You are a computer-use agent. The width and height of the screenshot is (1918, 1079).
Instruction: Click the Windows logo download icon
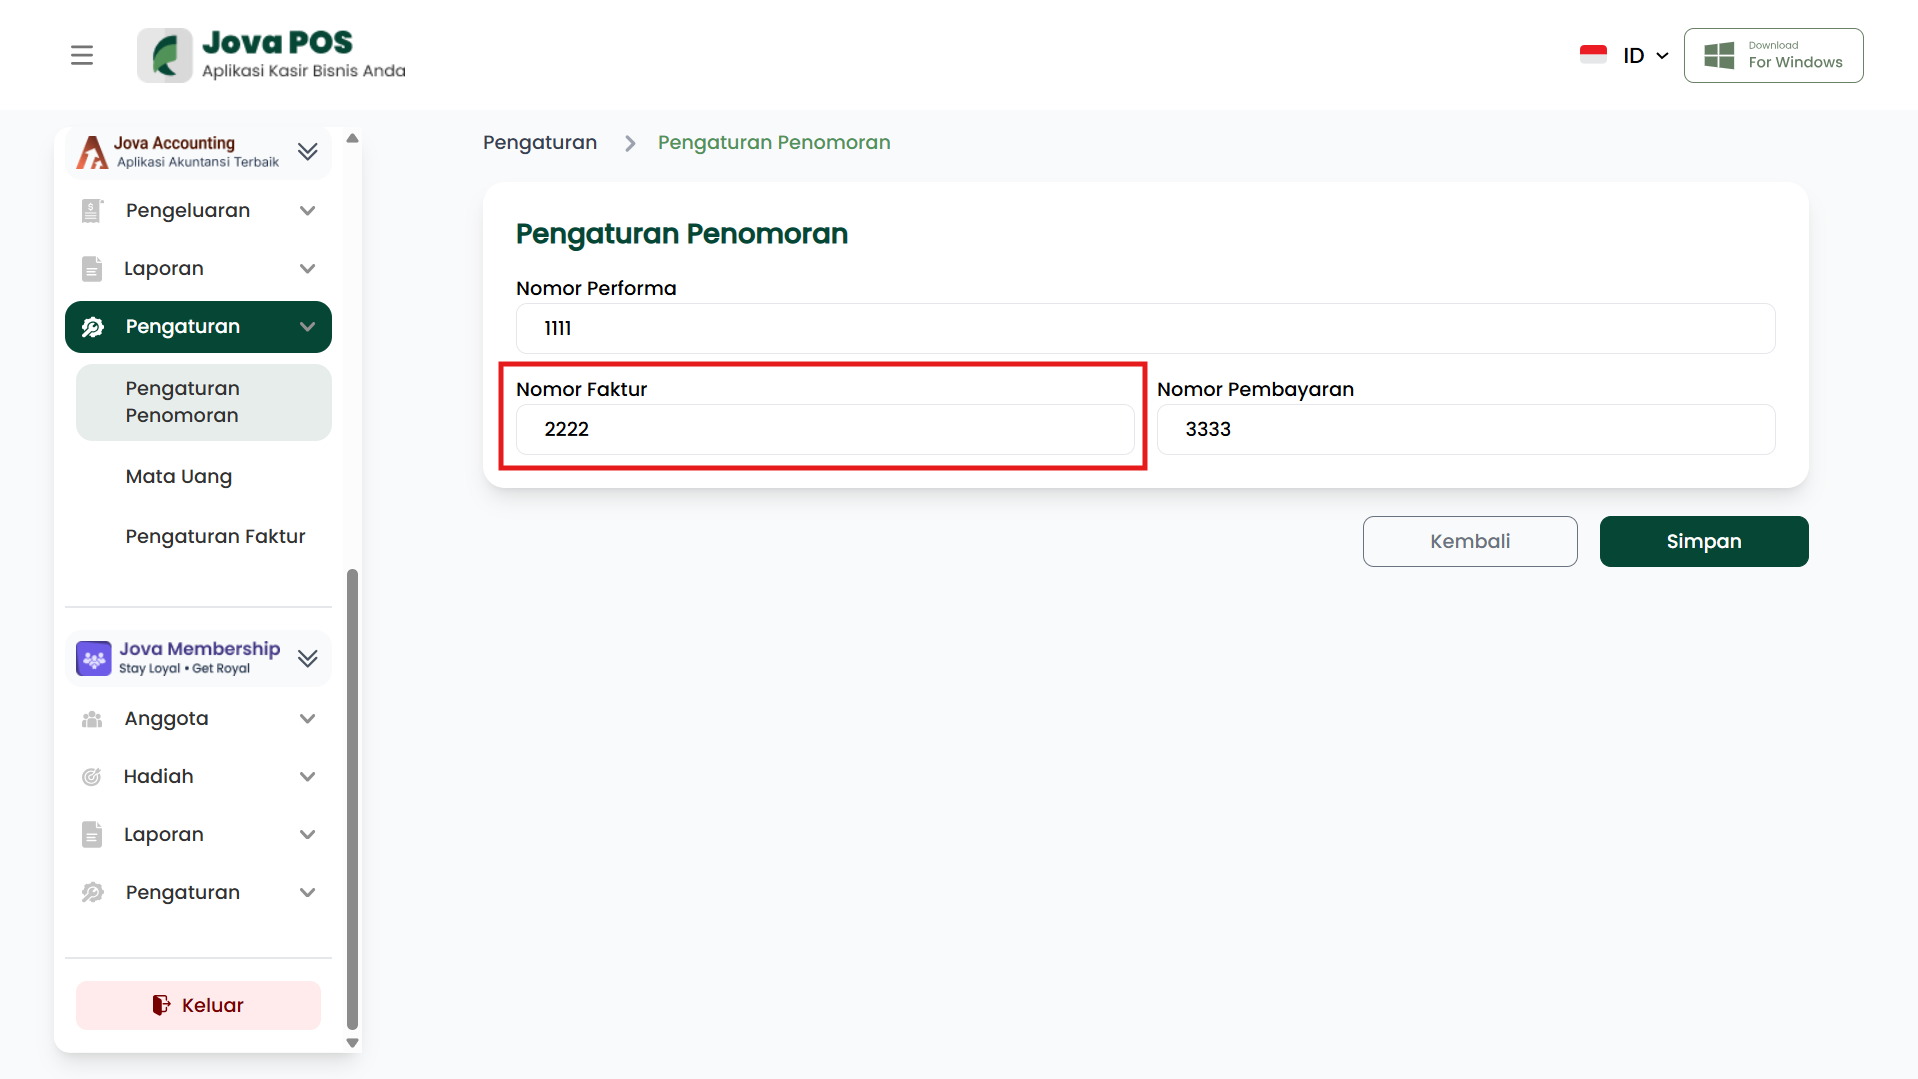click(x=1718, y=55)
